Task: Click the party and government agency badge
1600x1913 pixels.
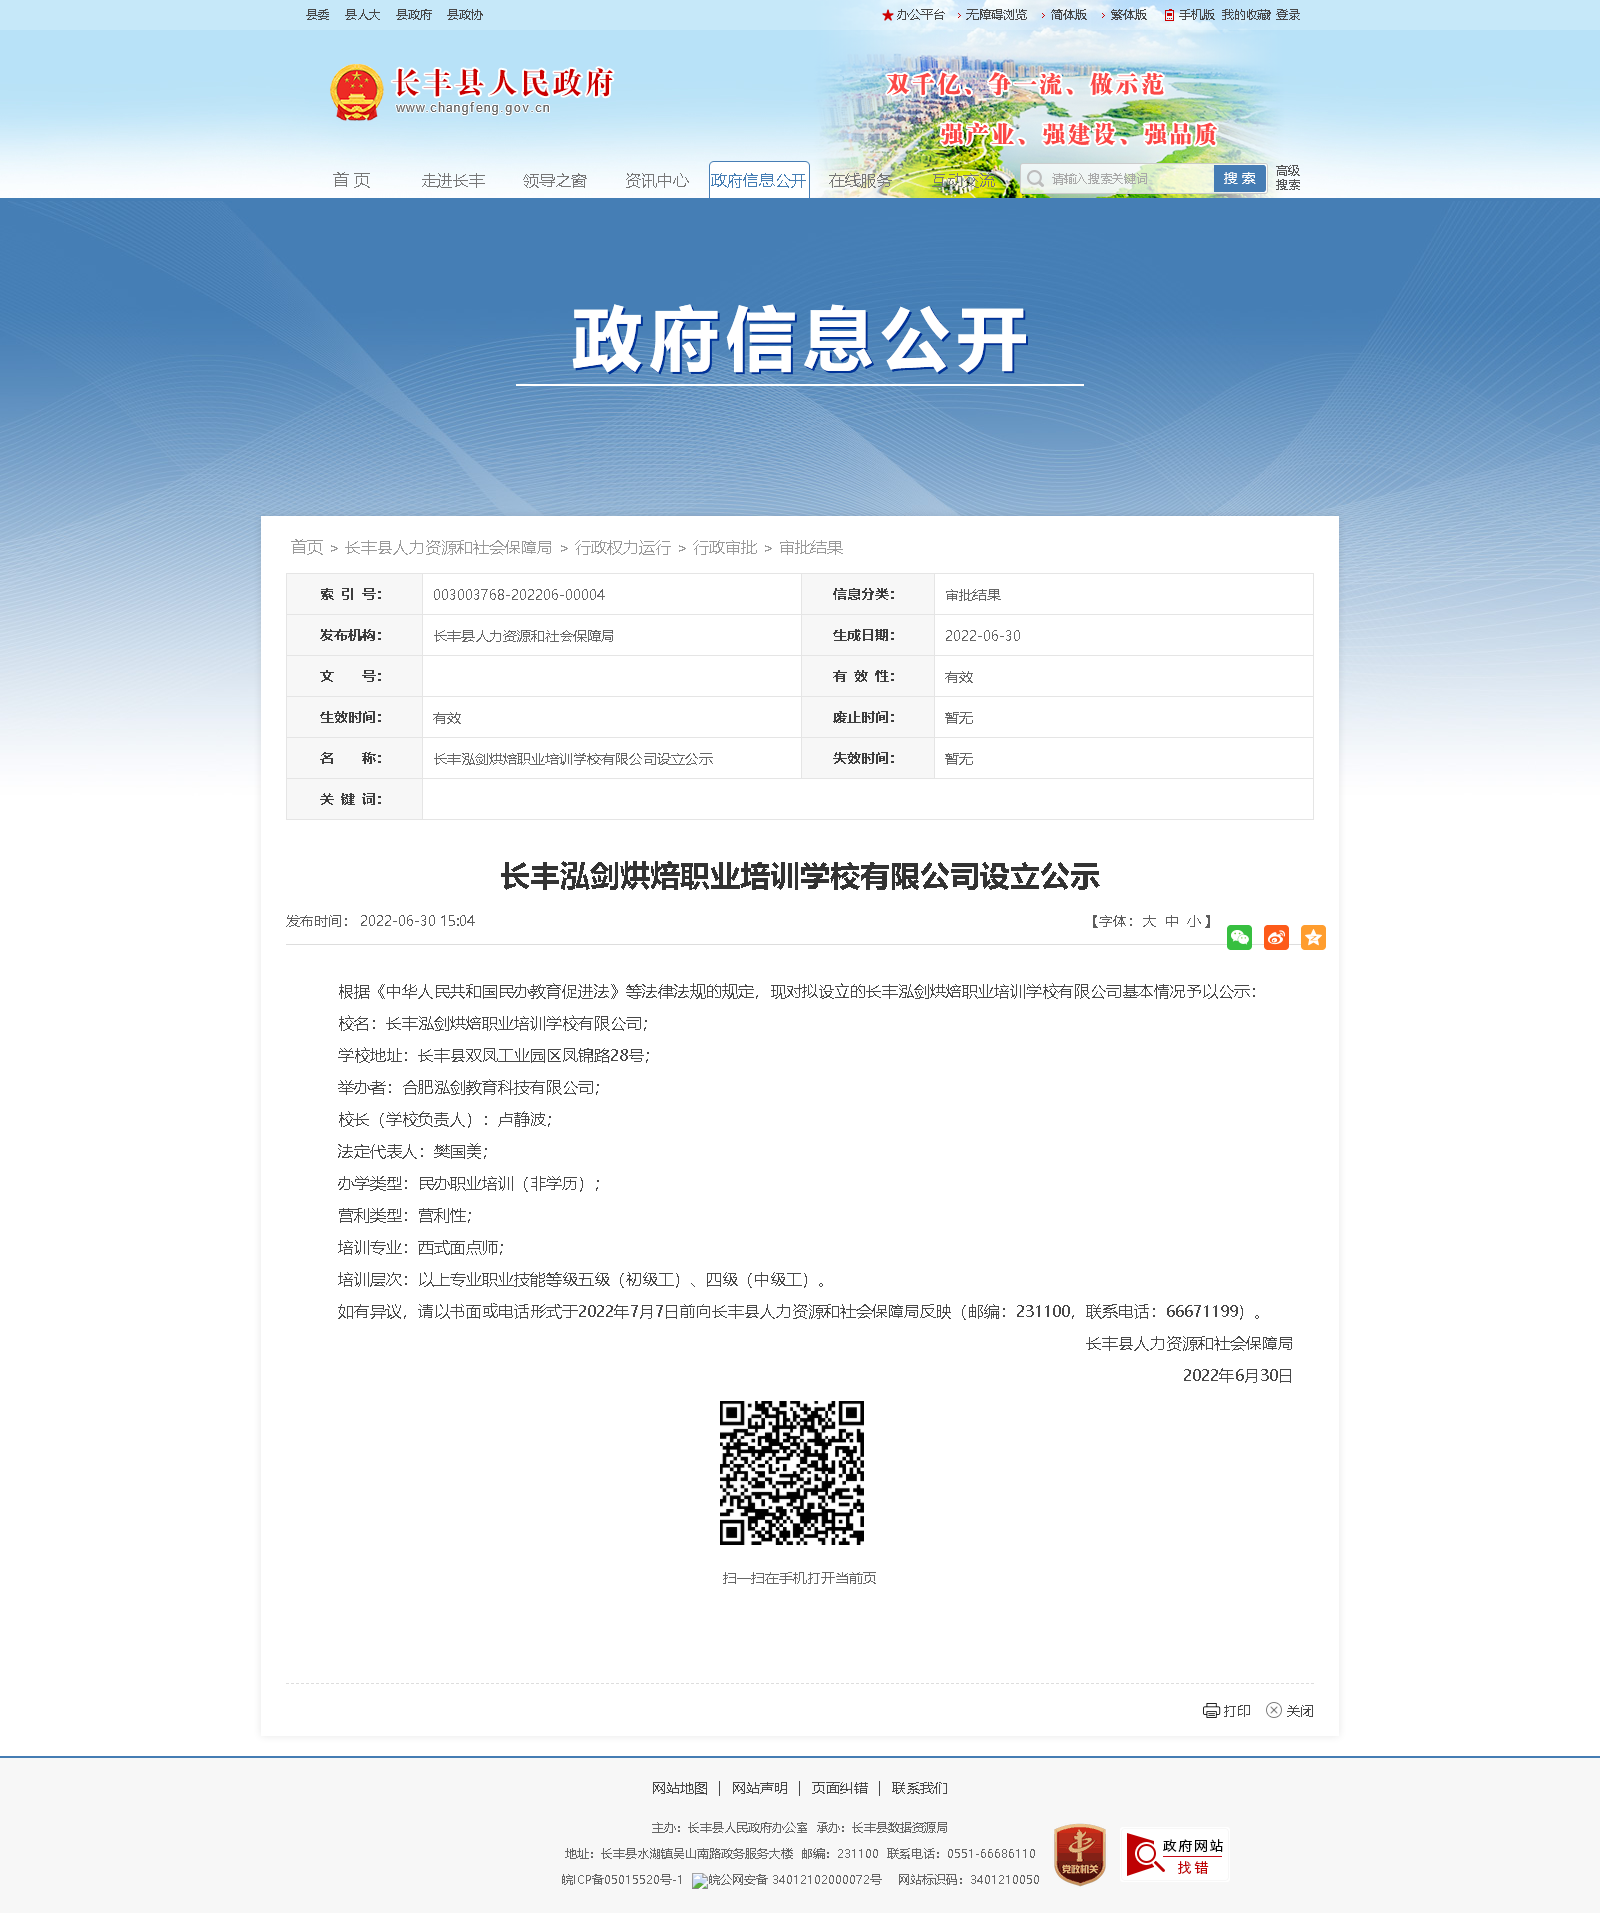Action: [1079, 1855]
